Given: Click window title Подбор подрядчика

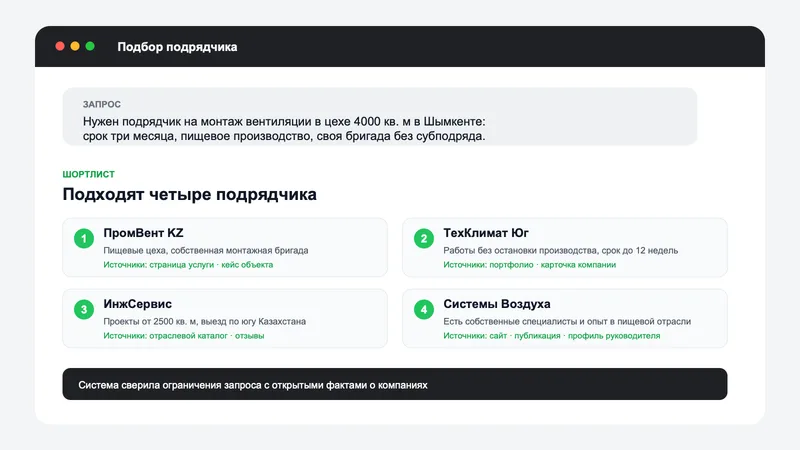Looking at the screenshot, I should tap(177, 47).
